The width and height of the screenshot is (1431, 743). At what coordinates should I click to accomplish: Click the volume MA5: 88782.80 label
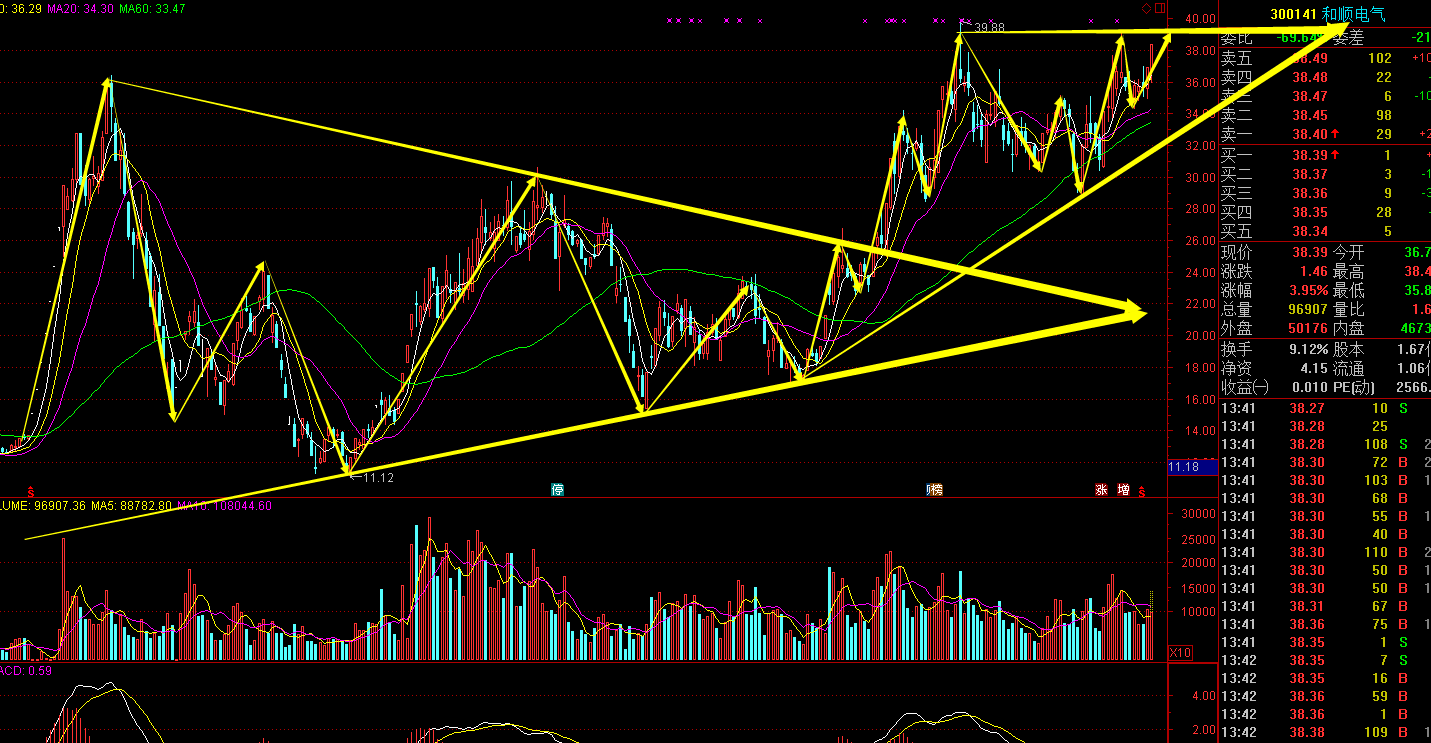pyautogui.click(x=132, y=505)
